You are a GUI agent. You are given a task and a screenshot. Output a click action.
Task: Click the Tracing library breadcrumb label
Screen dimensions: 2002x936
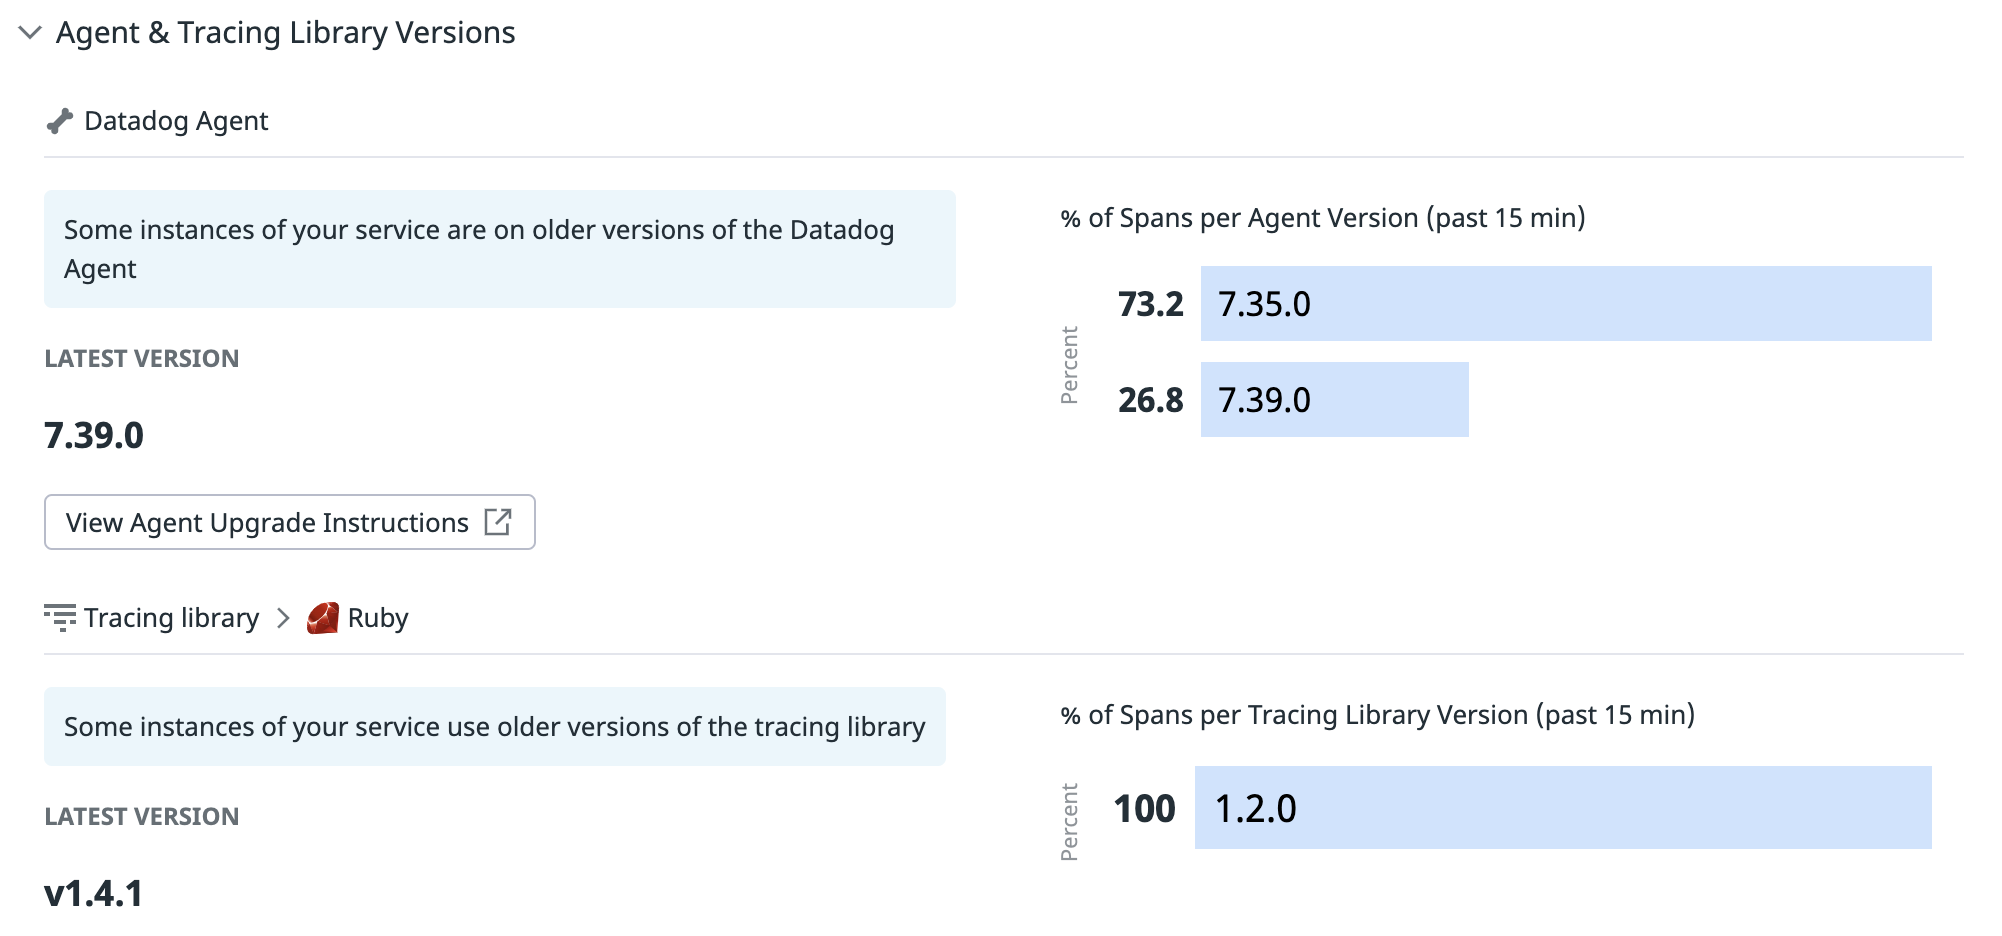point(171,618)
